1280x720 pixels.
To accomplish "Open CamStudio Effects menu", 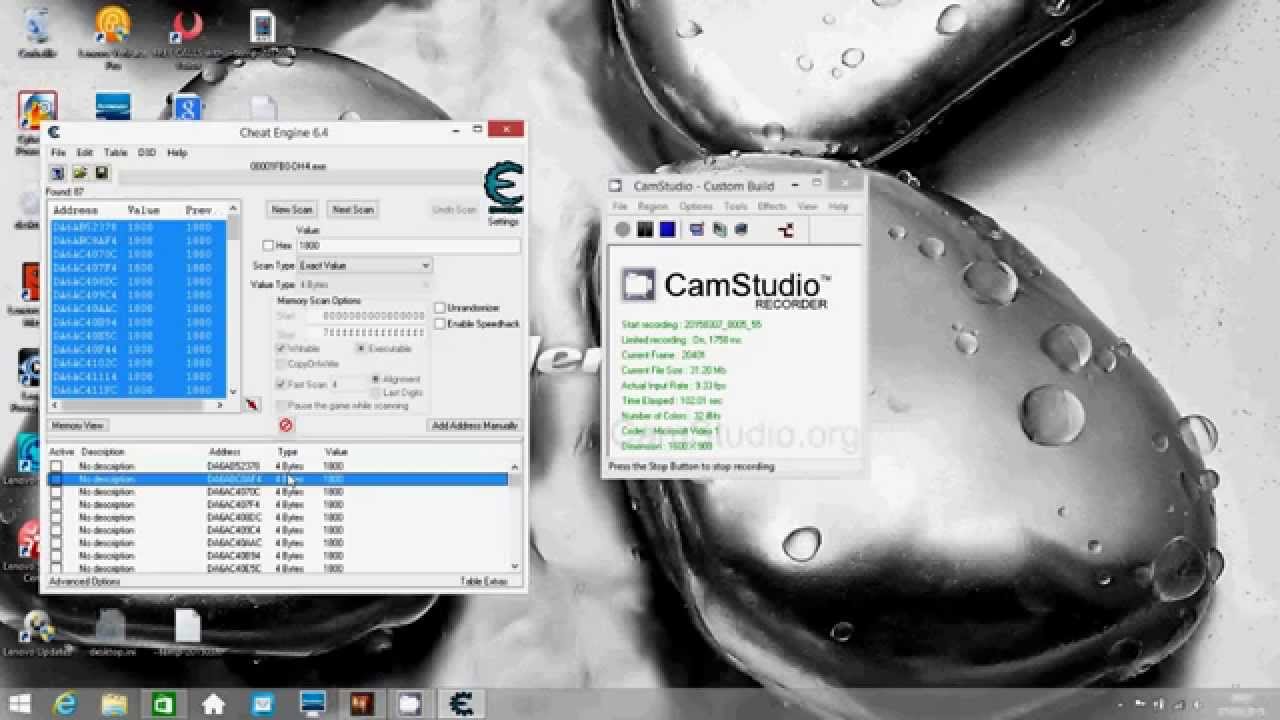I will click(x=772, y=207).
